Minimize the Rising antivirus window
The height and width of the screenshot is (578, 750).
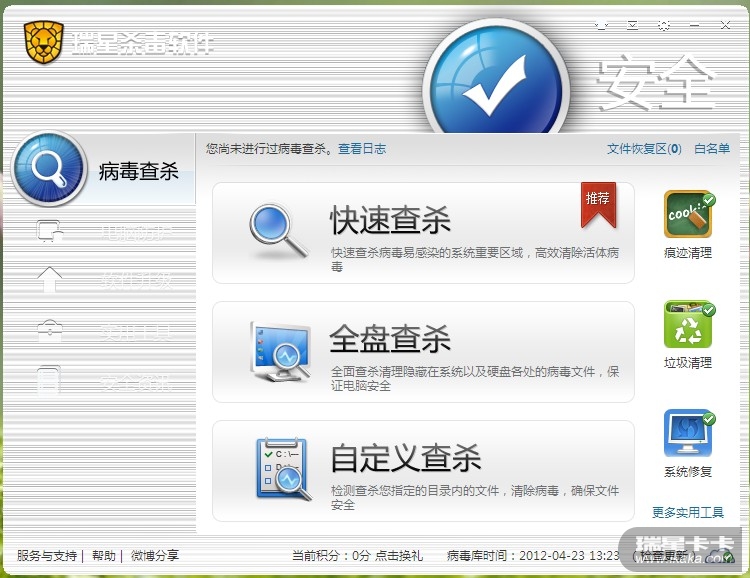coord(695,25)
